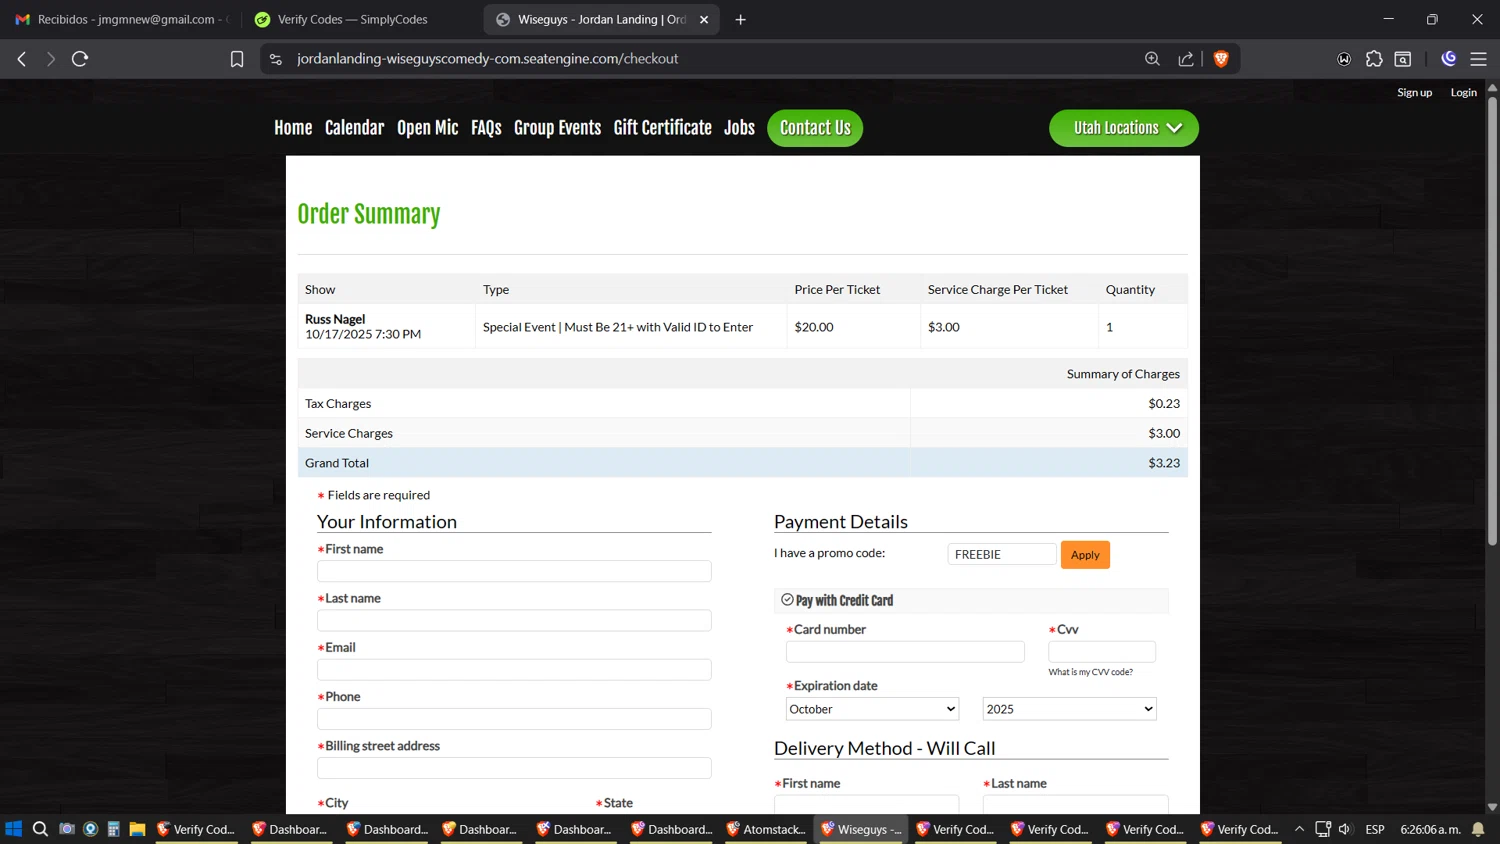This screenshot has height=844, width=1500.
Task: Click the Leo AI crescent icon
Action: coord(1448,59)
